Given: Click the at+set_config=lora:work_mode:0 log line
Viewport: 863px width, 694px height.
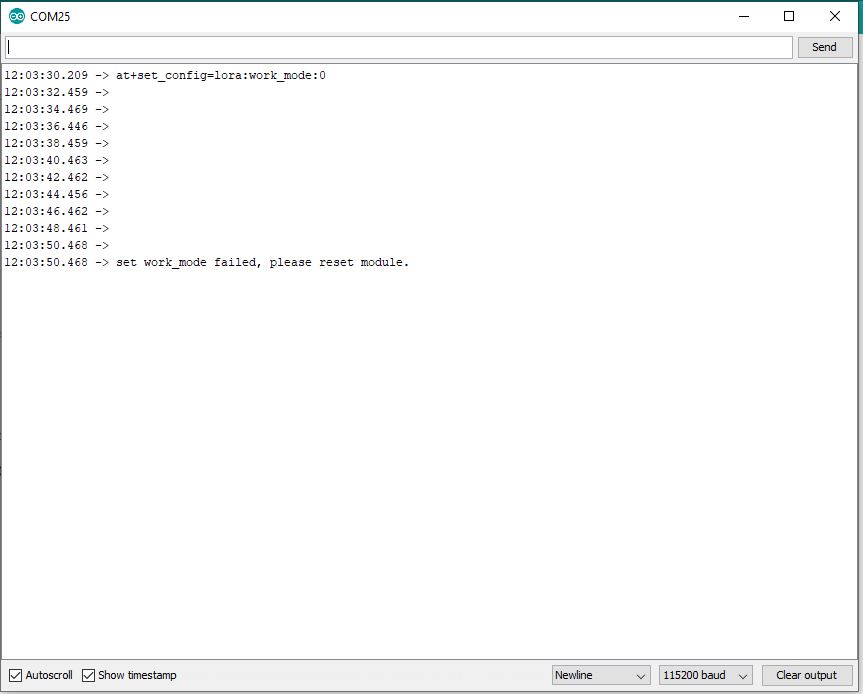Looking at the screenshot, I should (x=220, y=75).
